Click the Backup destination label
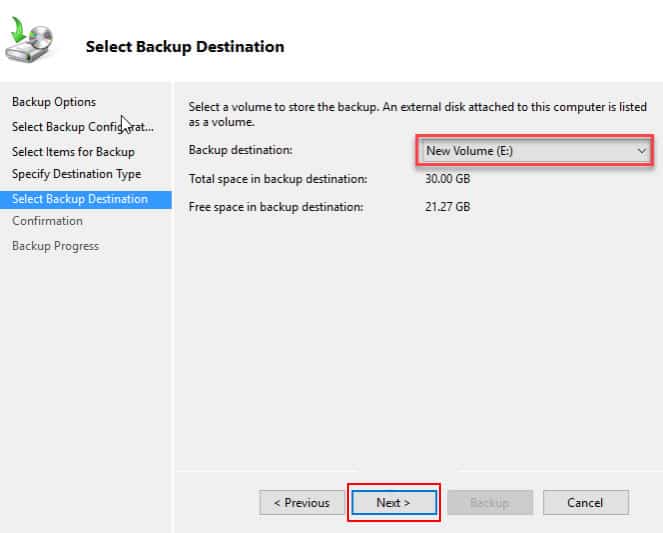The image size is (663, 533). tap(241, 150)
